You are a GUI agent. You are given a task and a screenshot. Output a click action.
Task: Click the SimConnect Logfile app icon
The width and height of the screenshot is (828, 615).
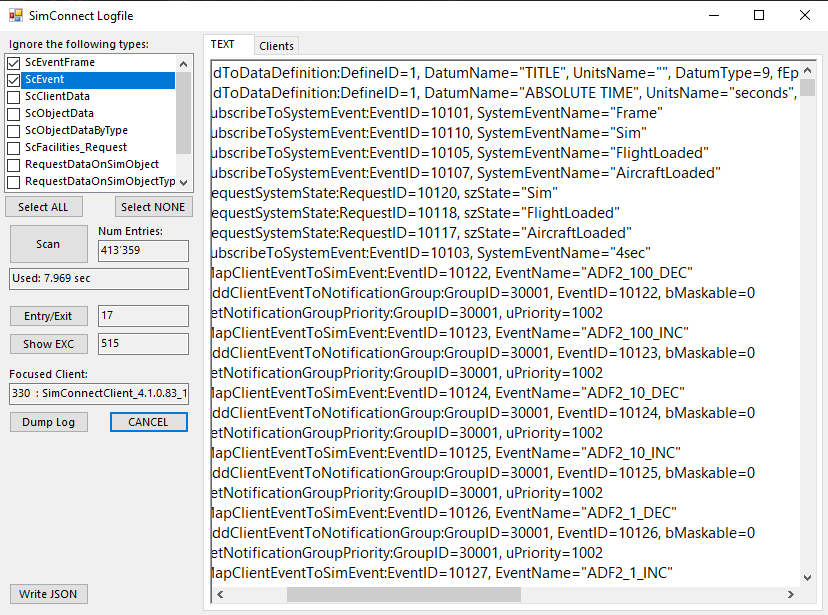pos(16,15)
